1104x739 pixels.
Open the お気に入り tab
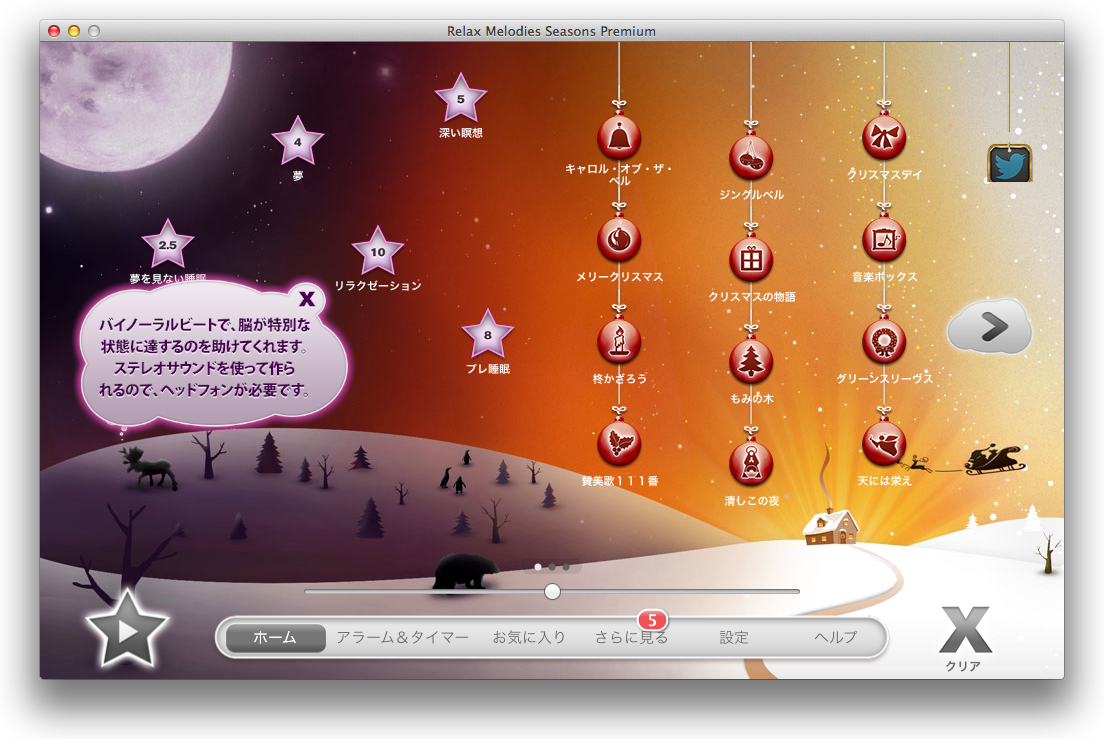click(x=529, y=638)
